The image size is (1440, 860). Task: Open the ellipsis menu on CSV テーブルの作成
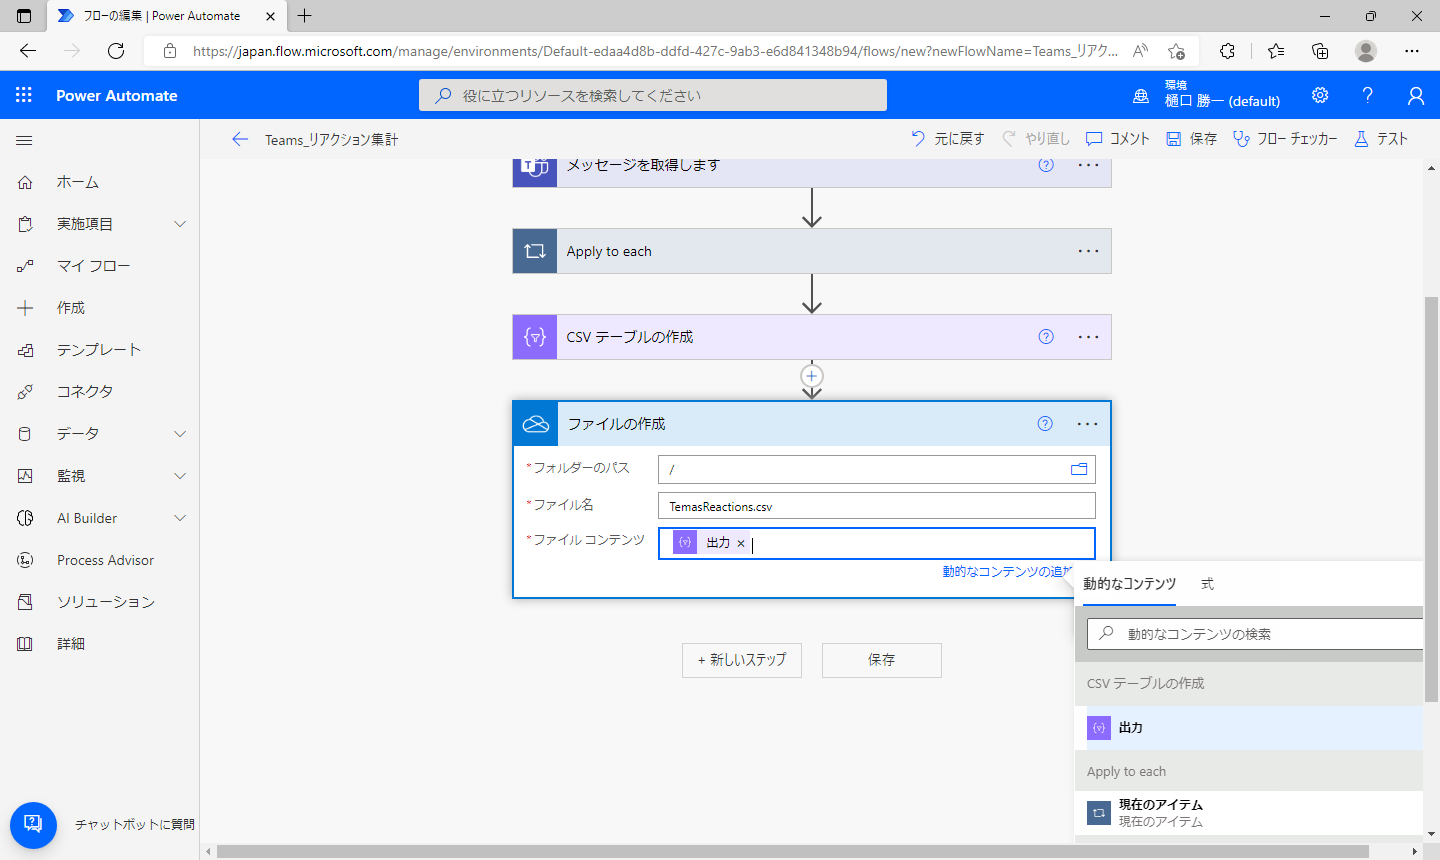point(1088,337)
